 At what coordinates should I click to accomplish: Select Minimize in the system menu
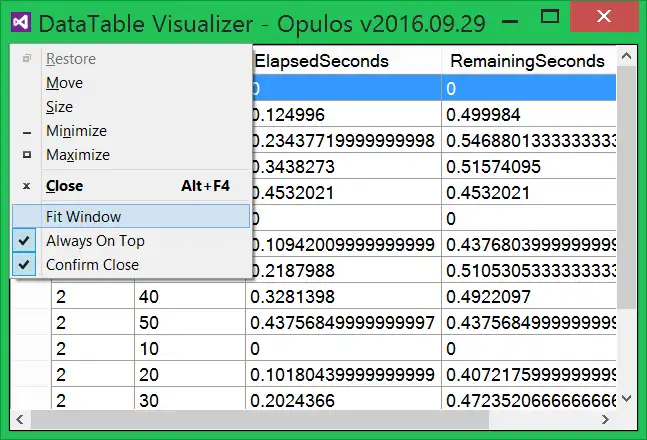[131, 131]
